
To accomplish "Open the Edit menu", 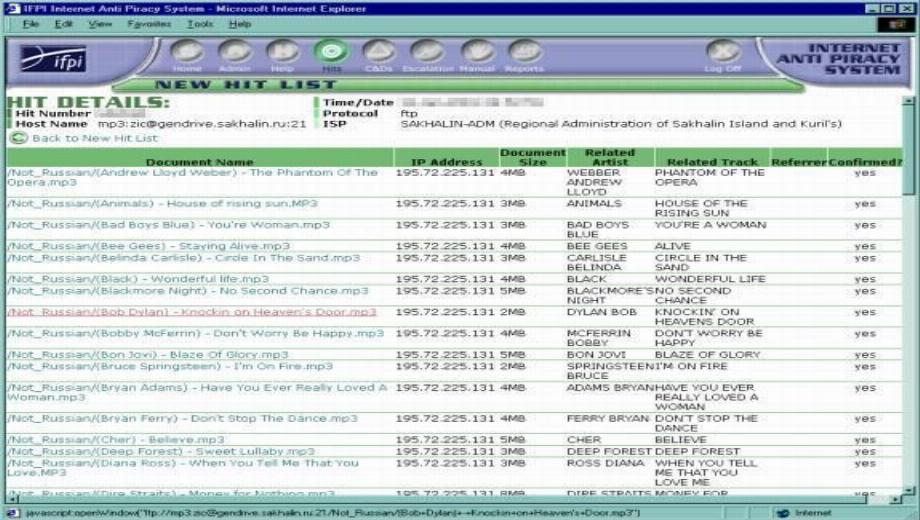I will pyautogui.click(x=63, y=24).
